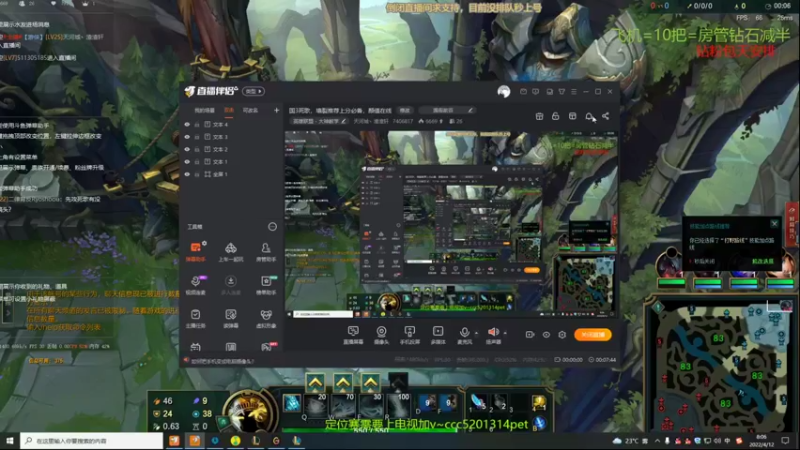This screenshot has width=800, height=450.
Task: Click the bell notification icon in header
Action: (589, 116)
